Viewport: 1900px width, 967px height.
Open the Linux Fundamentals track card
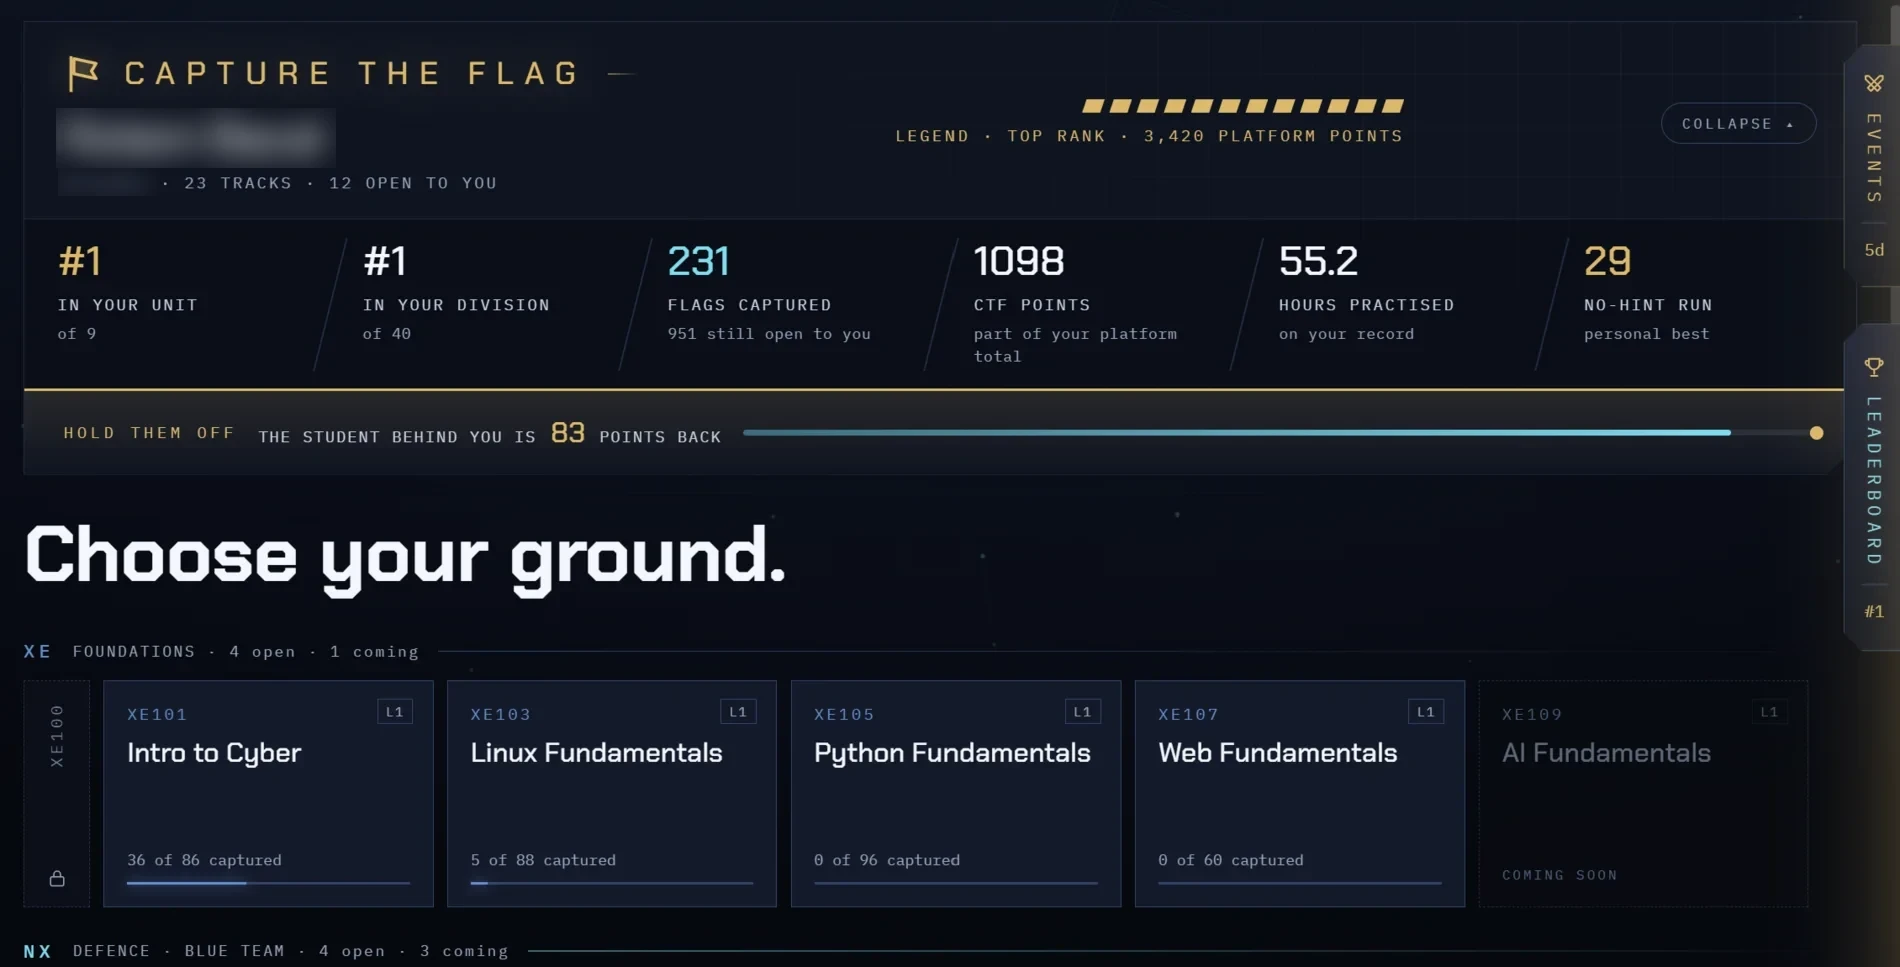pyautogui.click(x=612, y=793)
